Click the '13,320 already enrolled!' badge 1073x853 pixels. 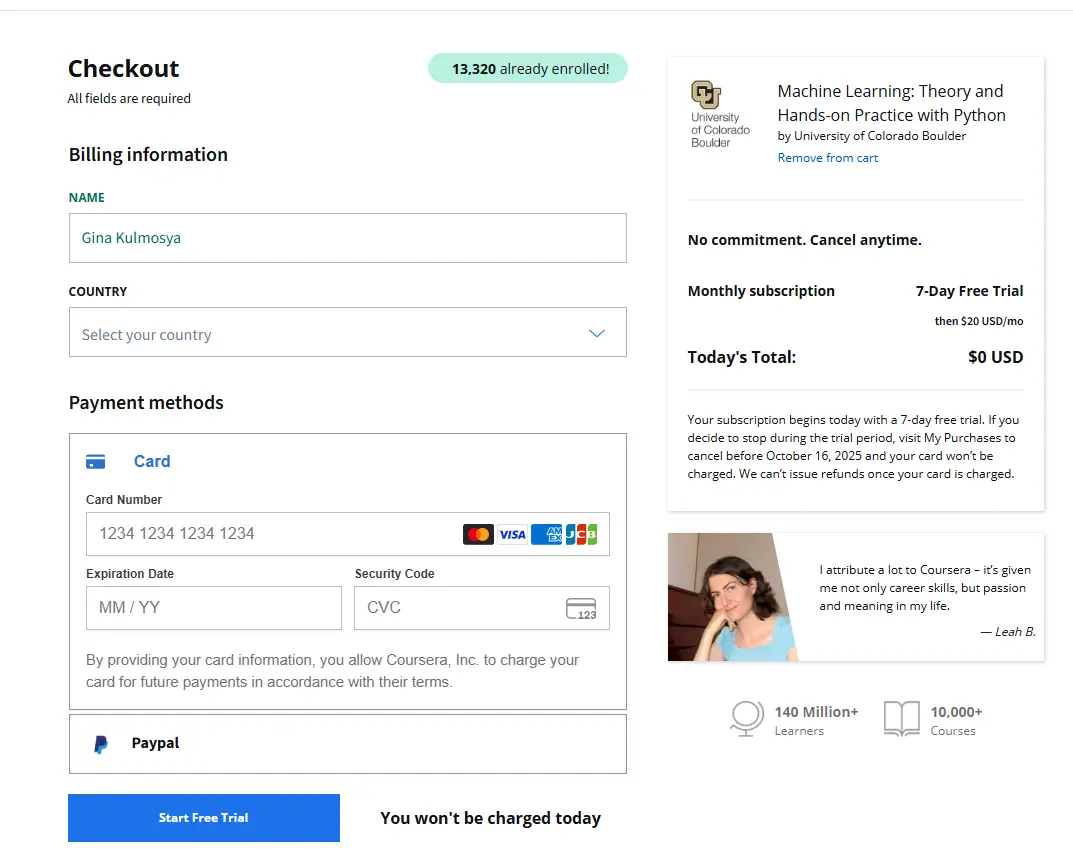pyautogui.click(x=528, y=68)
